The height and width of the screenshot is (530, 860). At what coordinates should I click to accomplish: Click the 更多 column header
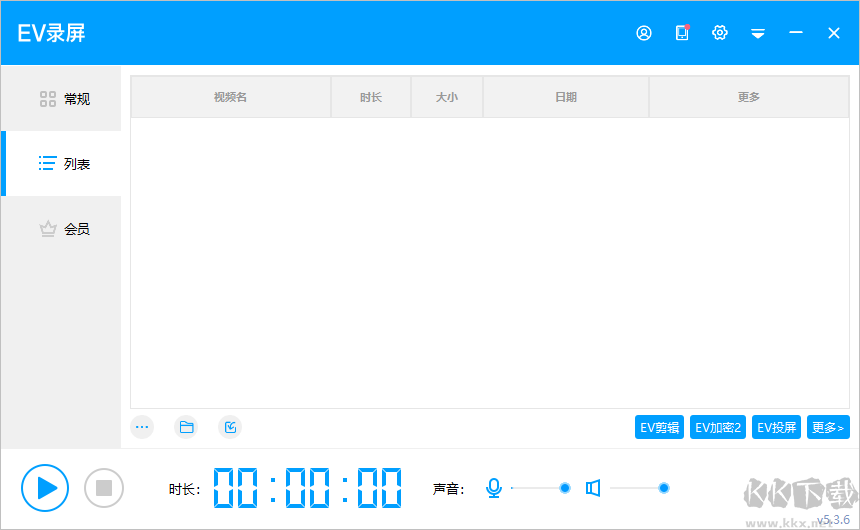click(x=749, y=97)
